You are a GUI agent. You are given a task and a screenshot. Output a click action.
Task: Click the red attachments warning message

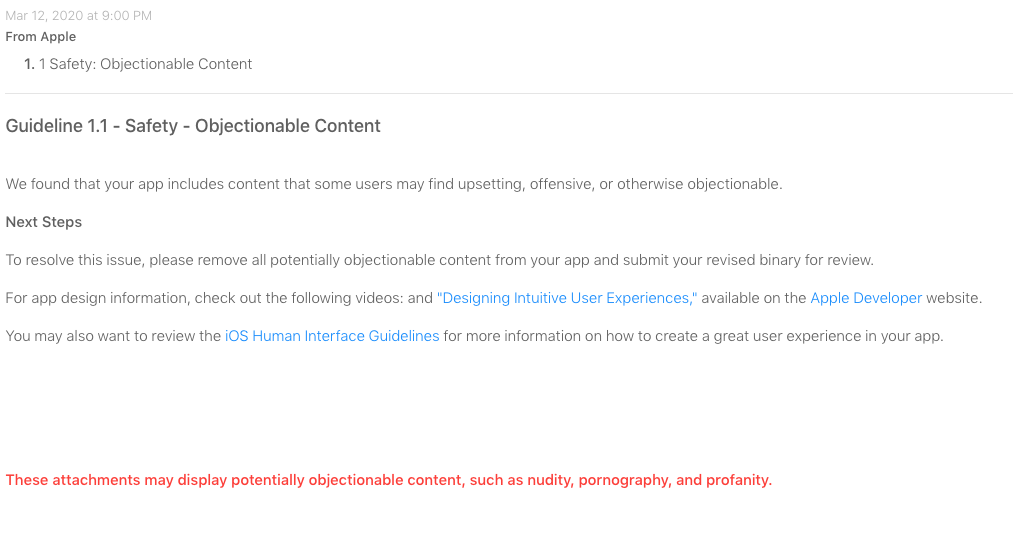(389, 480)
